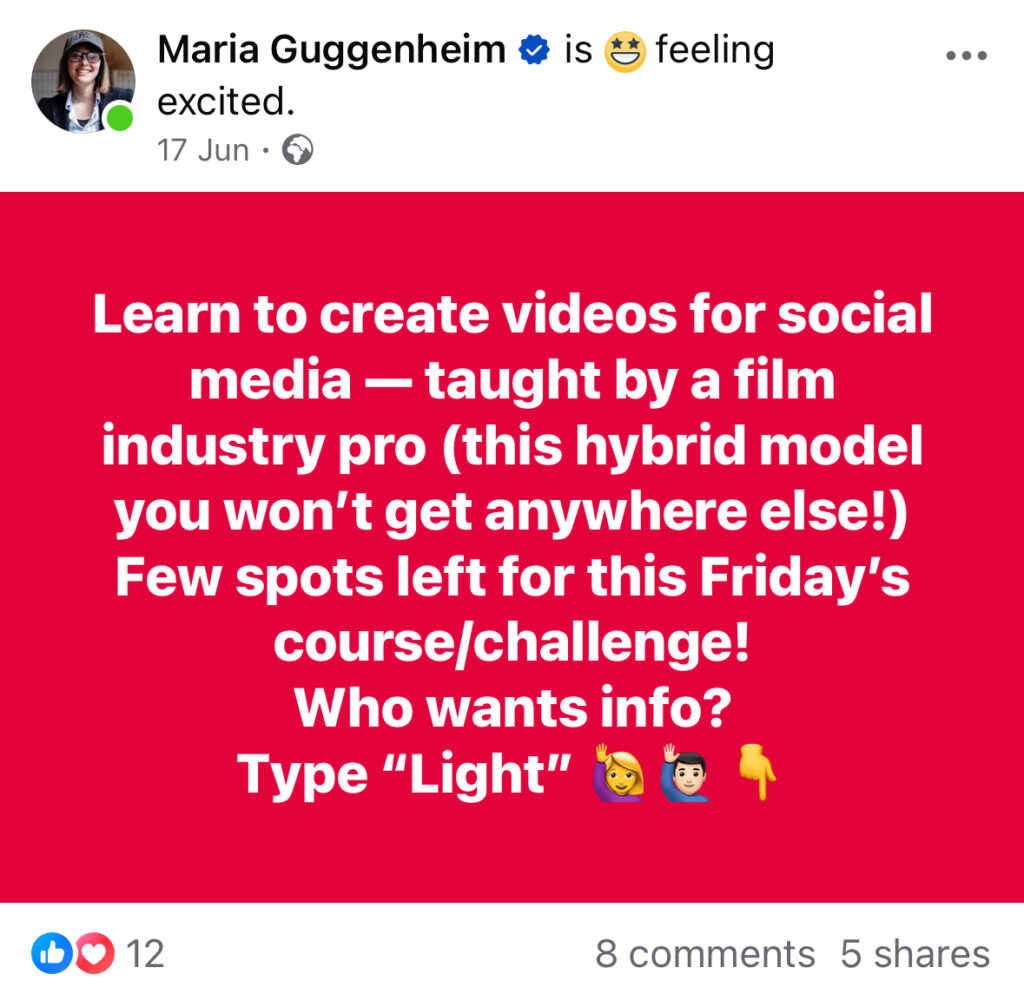Click the "17 Jun" post timestamp
Screen dimensions: 1024x1007
[x=203, y=150]
